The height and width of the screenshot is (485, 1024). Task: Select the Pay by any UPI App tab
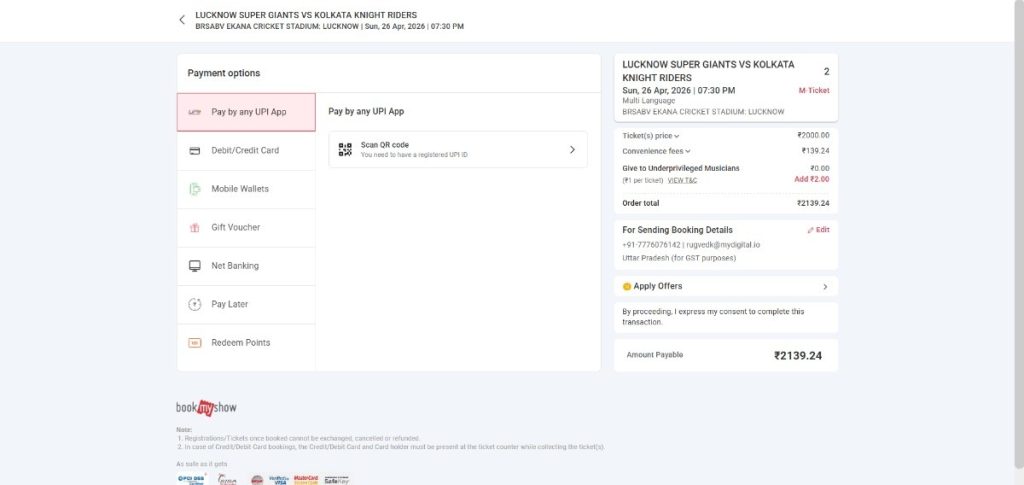coord(247,112)
